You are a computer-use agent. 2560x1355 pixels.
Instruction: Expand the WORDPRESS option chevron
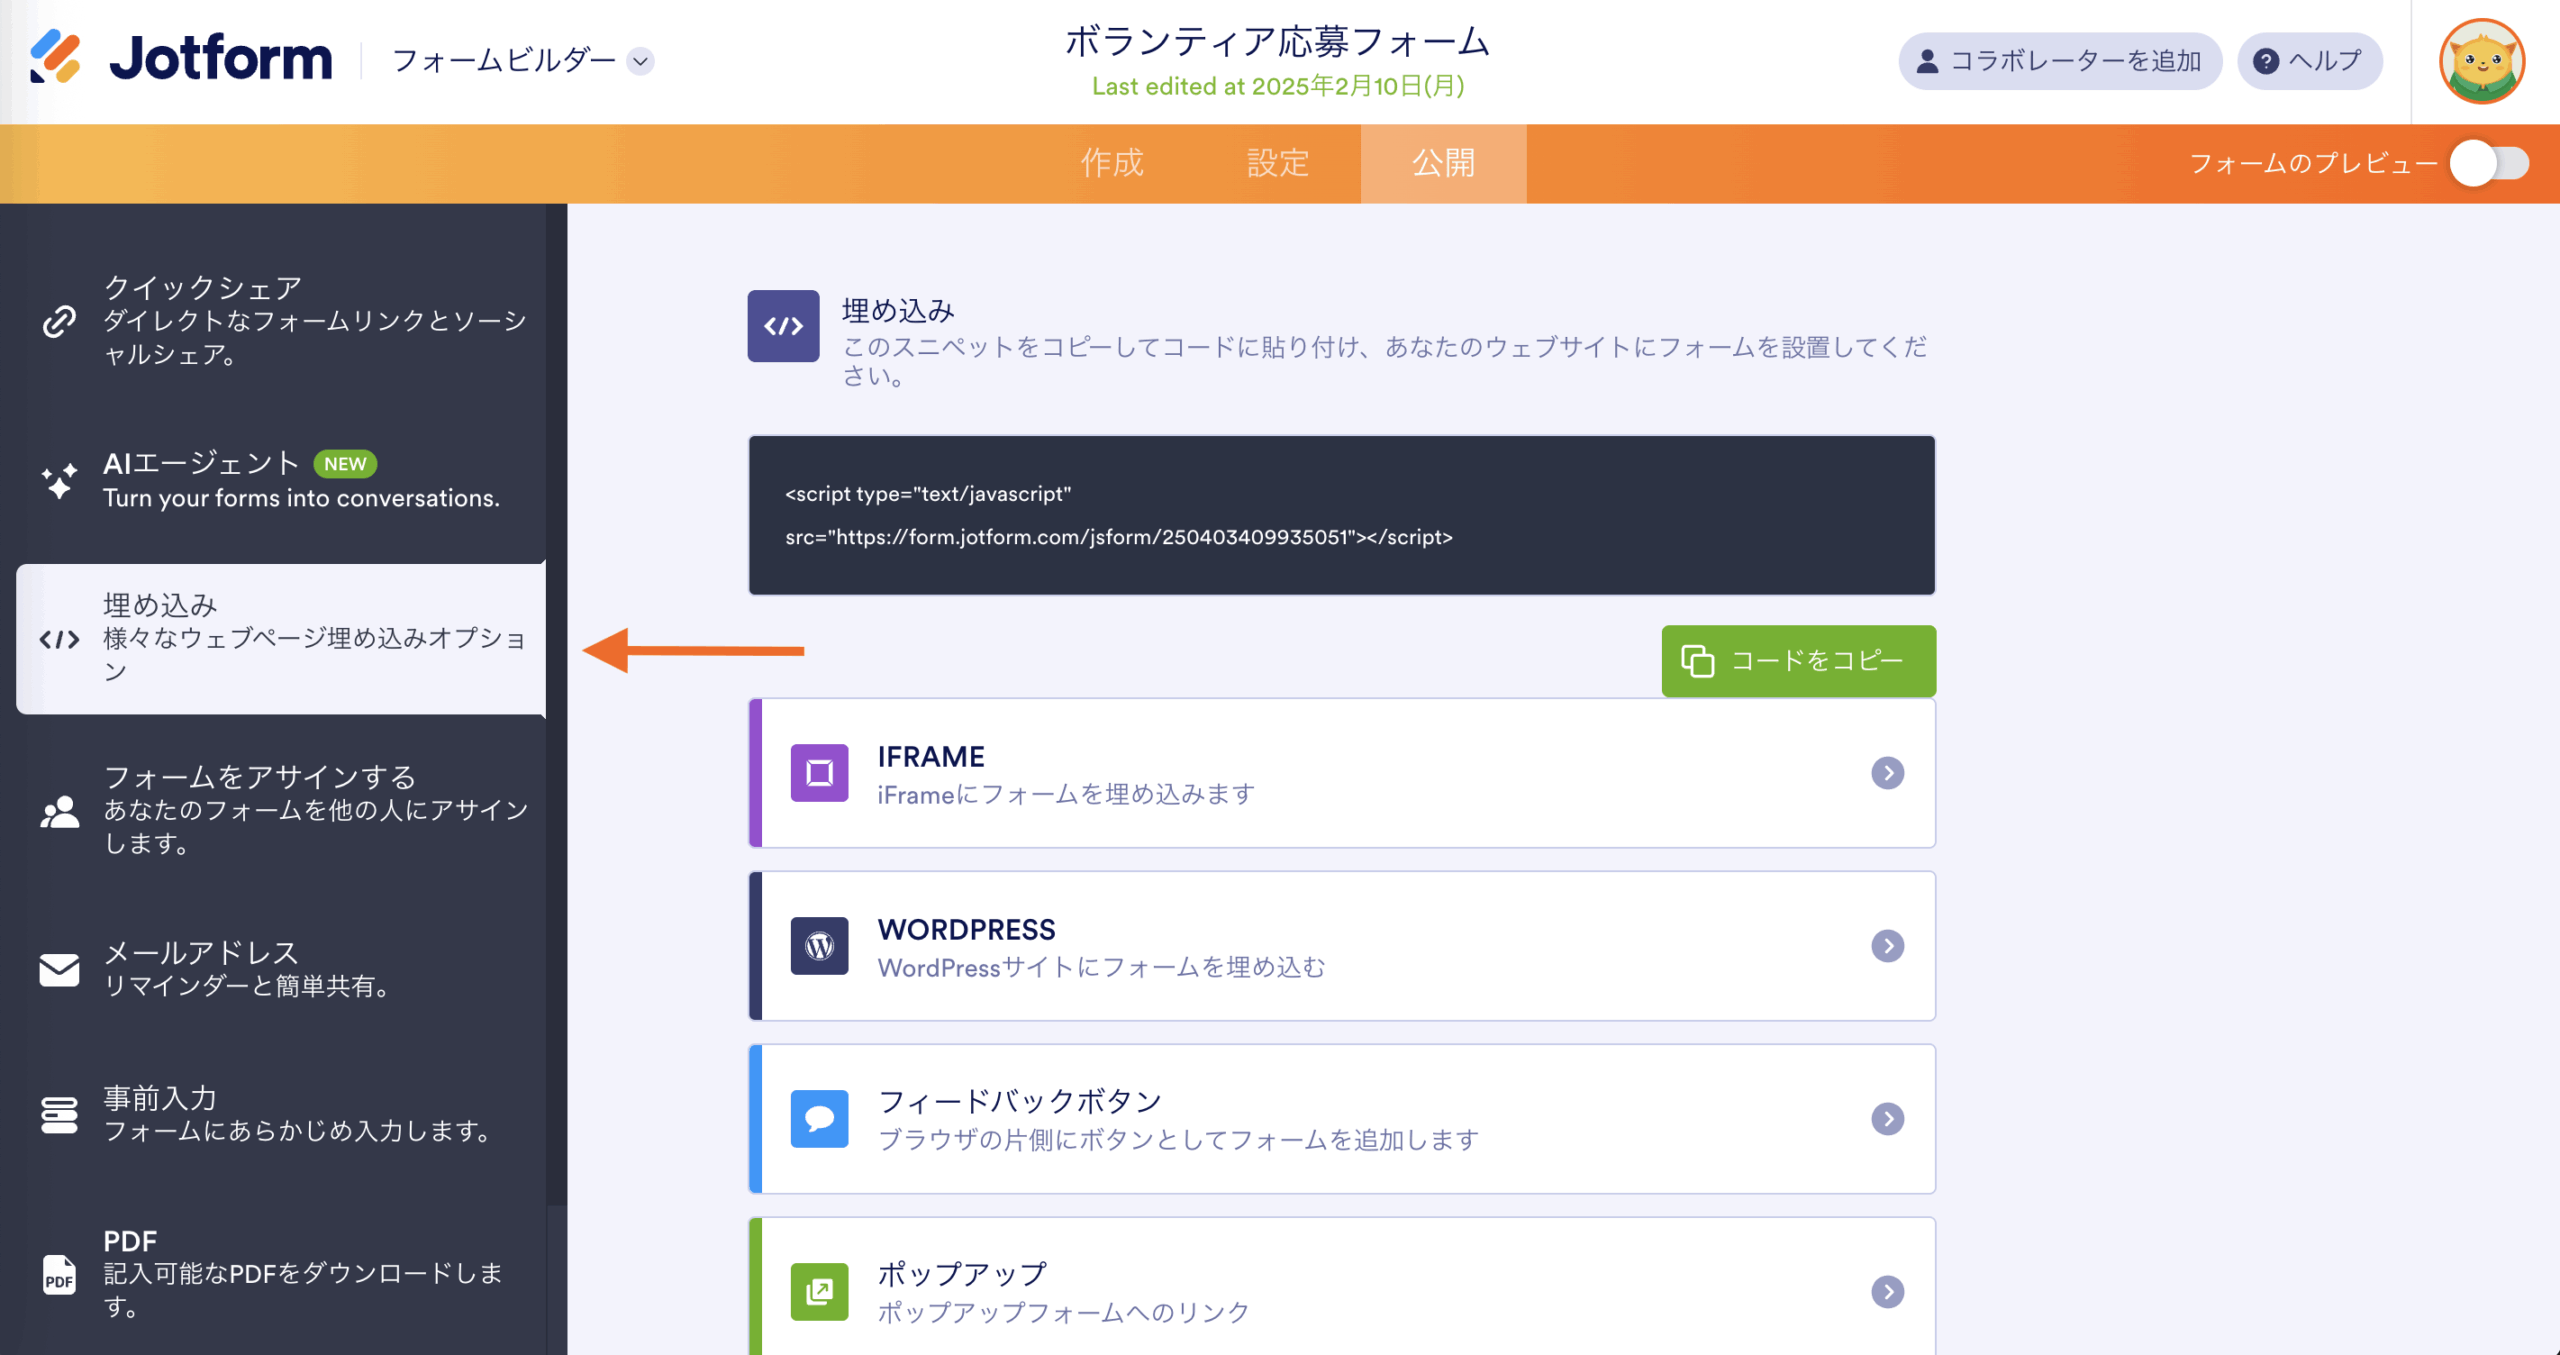click(1887, 946)
